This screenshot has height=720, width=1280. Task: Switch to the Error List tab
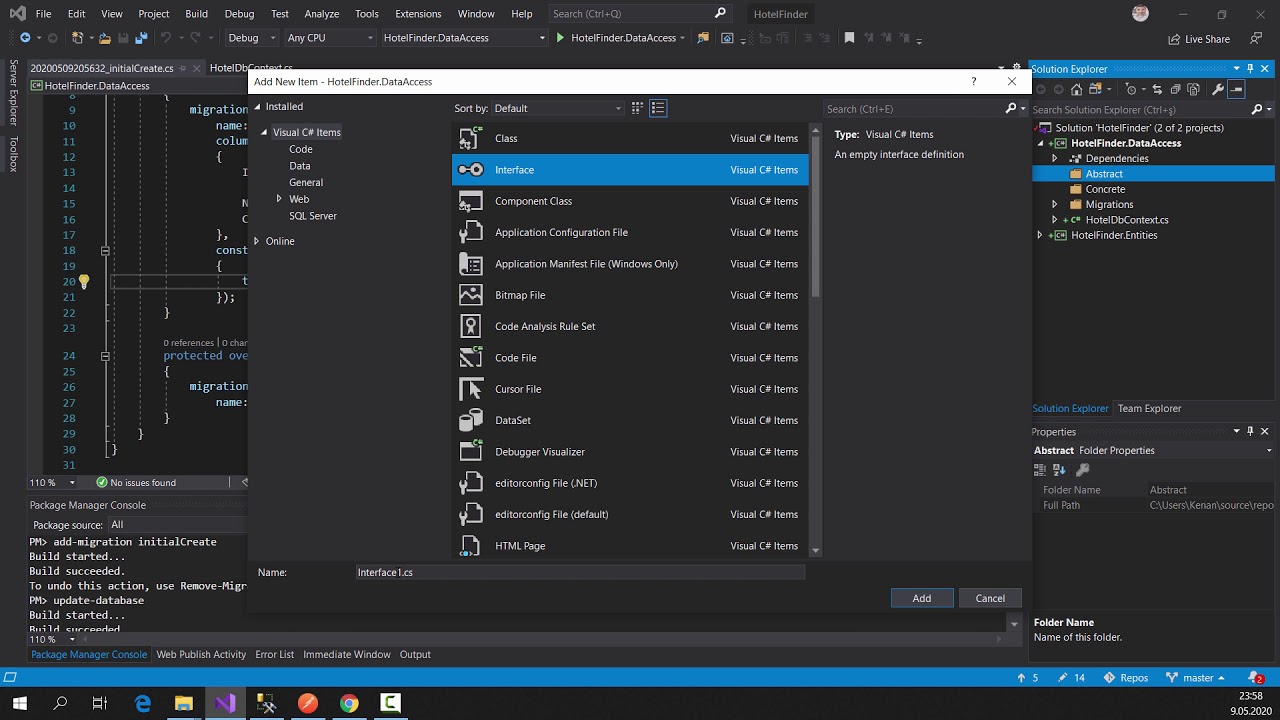(274, 654)
